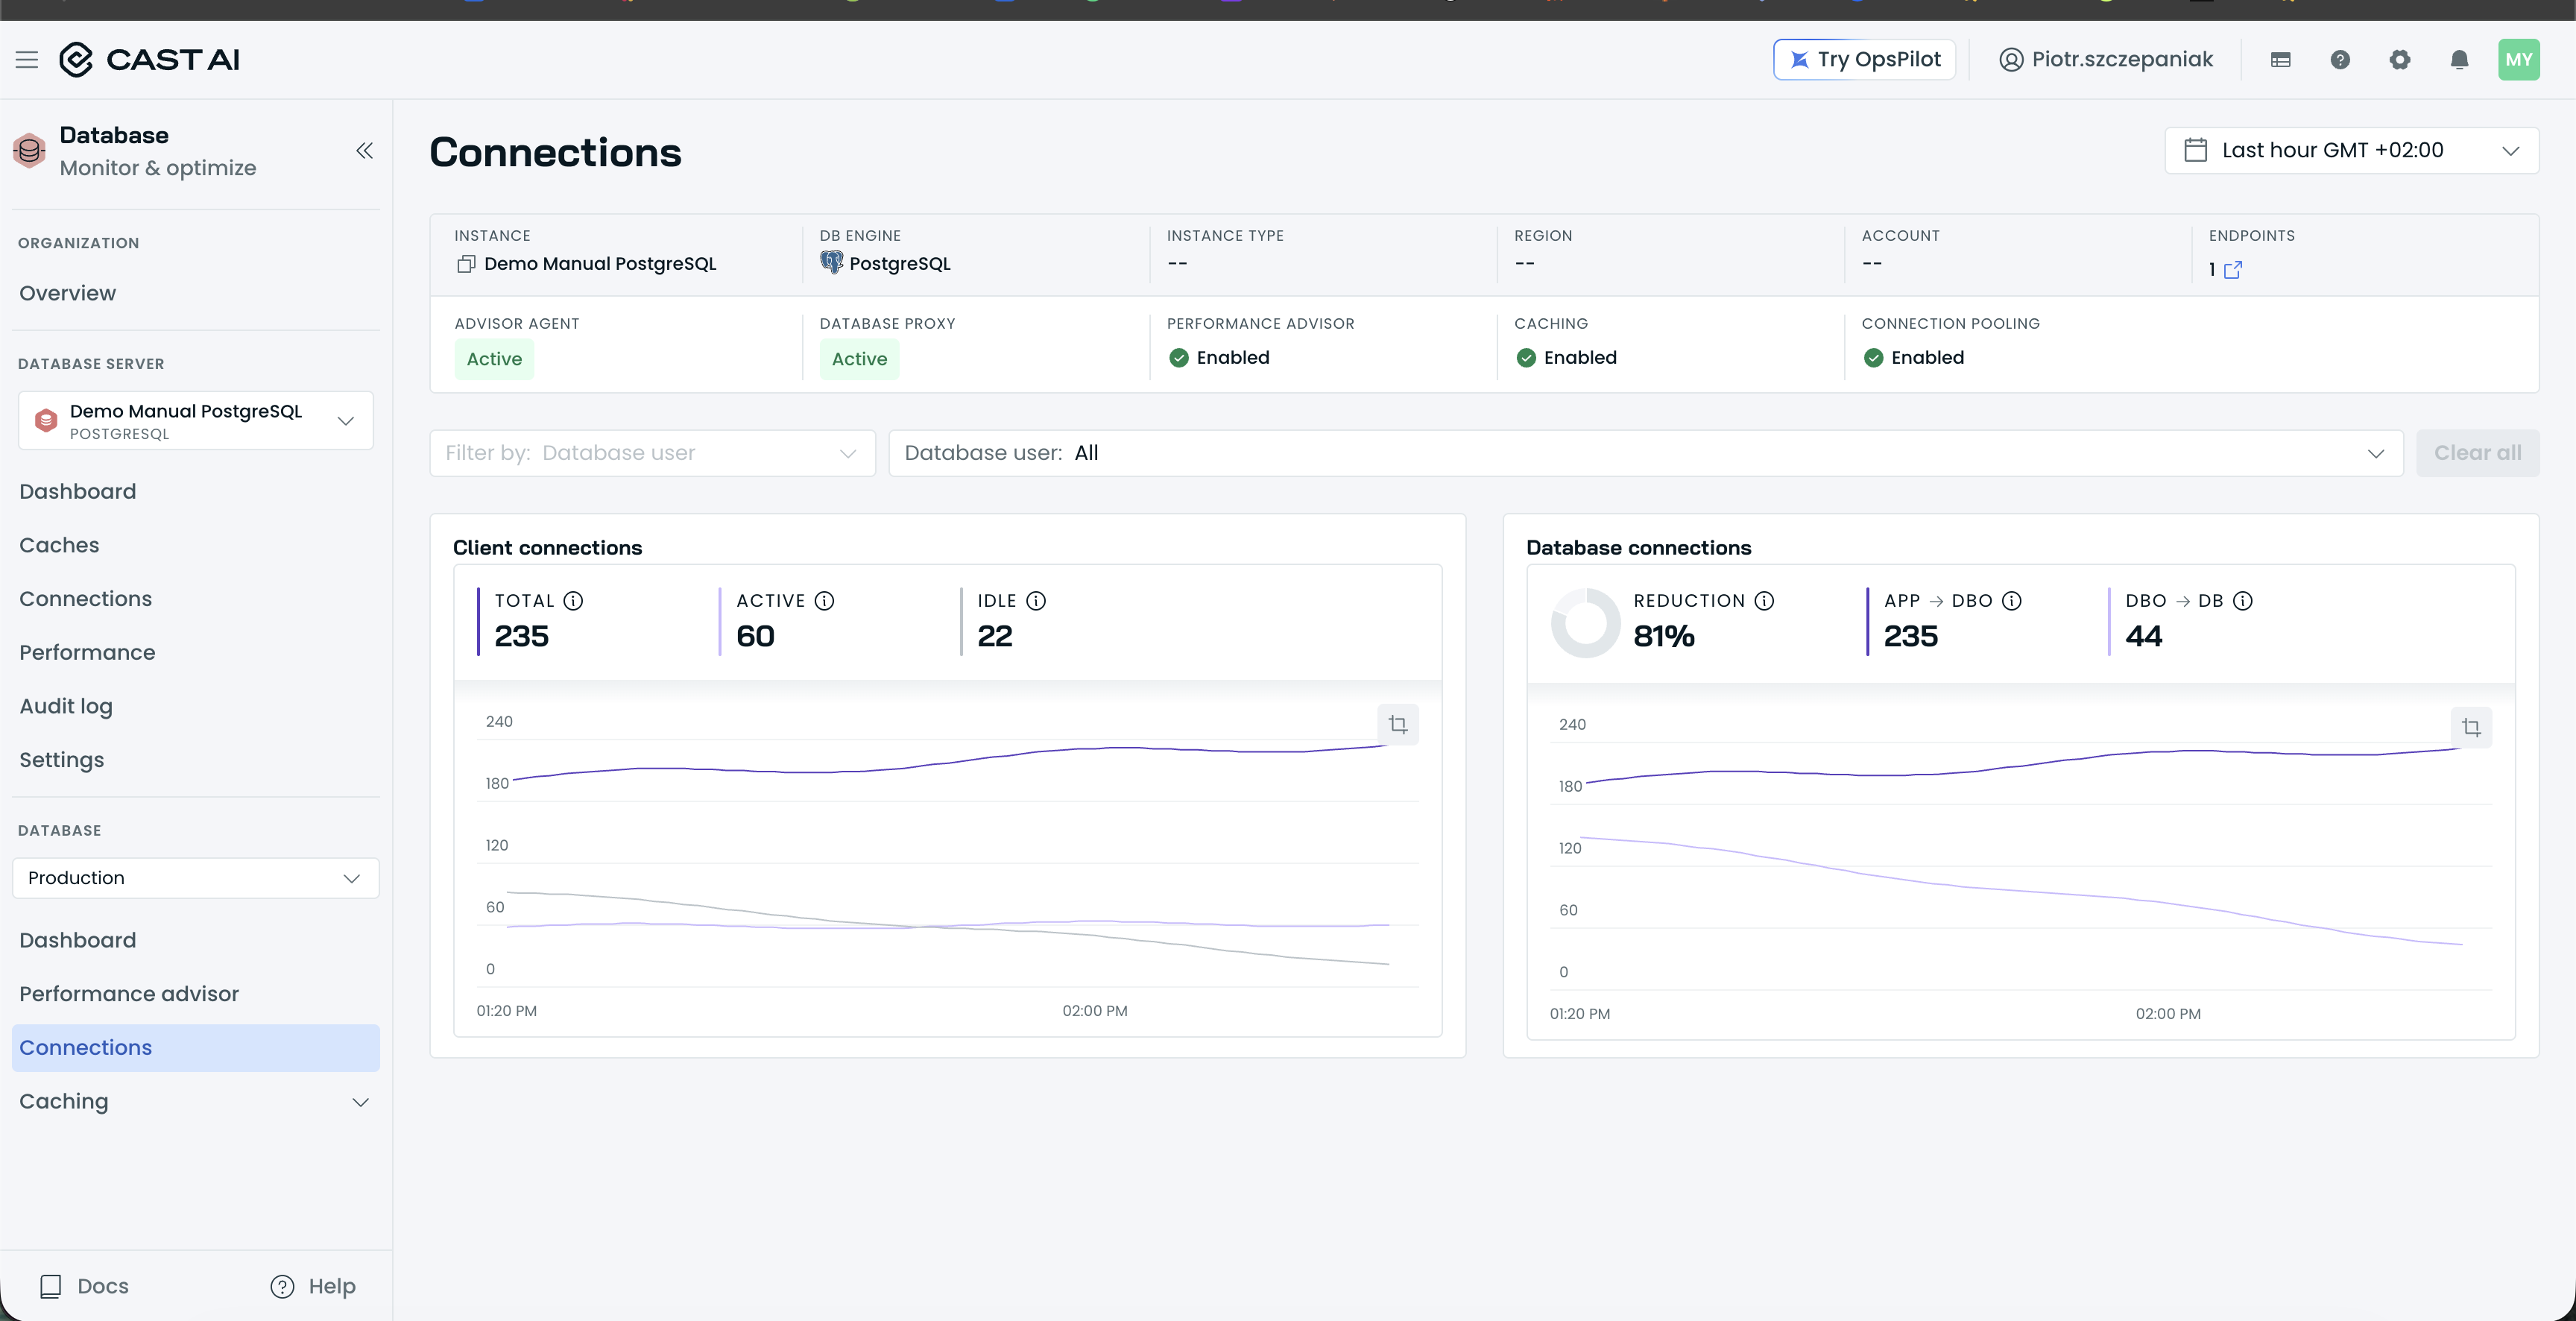Viewport: 2576px width, 1321px height.
Task: Click the Active badge under Advisor Agent
Action: click(494, 359)
